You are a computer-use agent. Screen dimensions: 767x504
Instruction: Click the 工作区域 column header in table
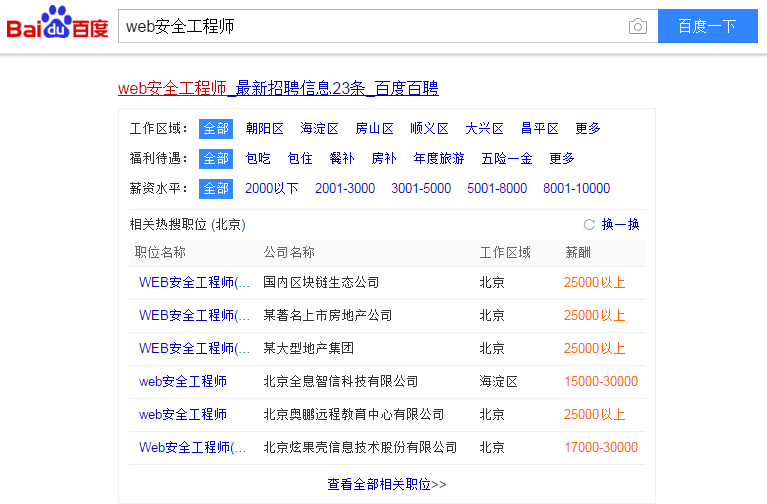505,252
